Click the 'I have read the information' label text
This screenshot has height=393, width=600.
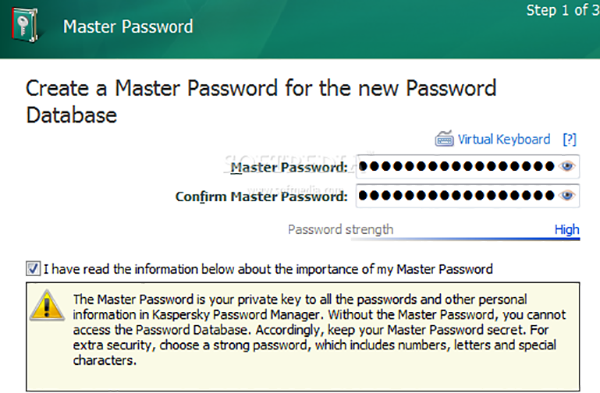tap(268, 269)
